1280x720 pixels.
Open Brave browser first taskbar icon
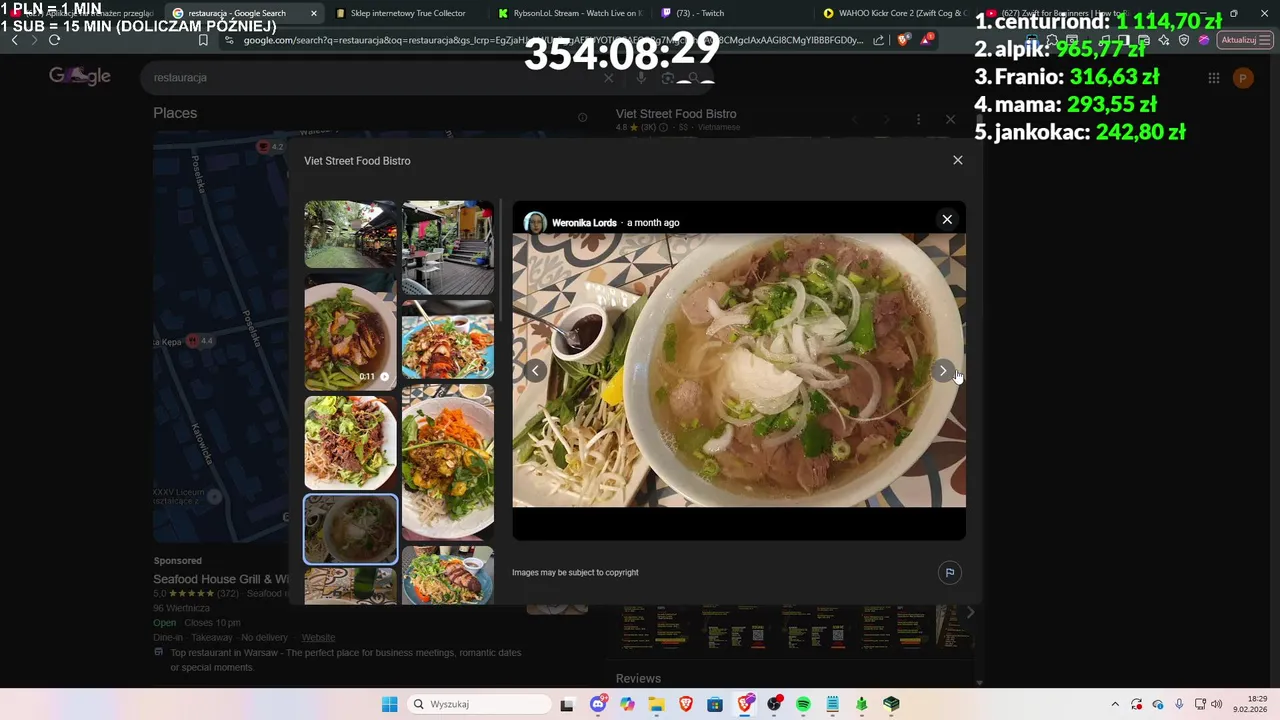(x=685, y=704)
